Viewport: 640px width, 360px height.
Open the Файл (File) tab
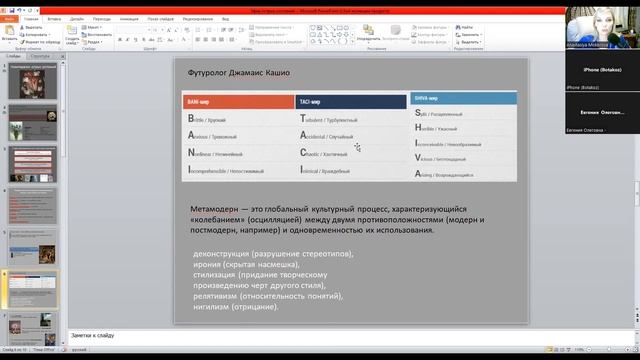(9, 19)
